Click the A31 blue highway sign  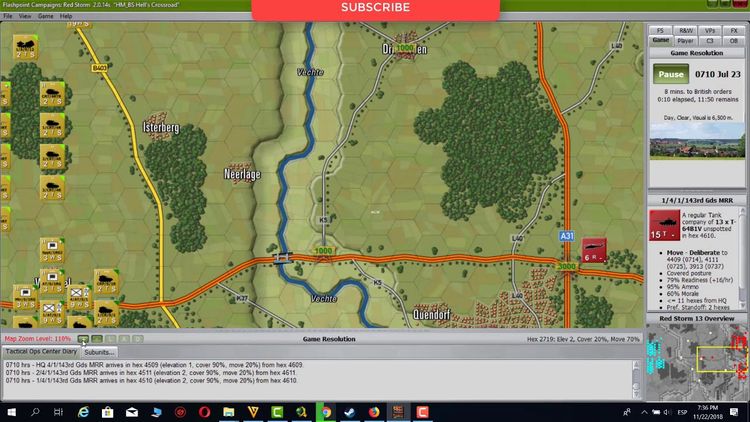(x=566, y=236)
